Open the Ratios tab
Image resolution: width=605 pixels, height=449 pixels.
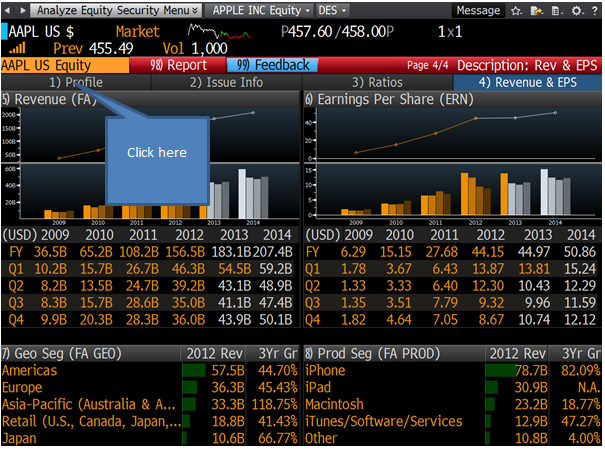(x=377, y=82)
